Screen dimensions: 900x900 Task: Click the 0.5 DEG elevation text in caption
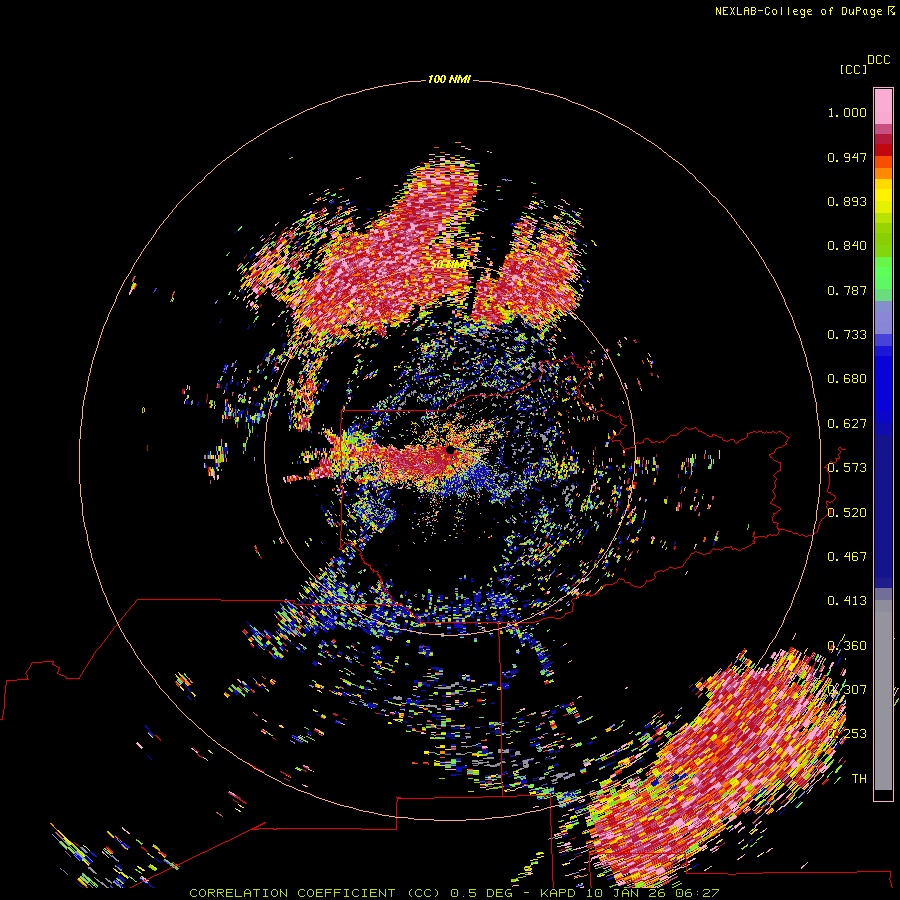click(482, 893)
